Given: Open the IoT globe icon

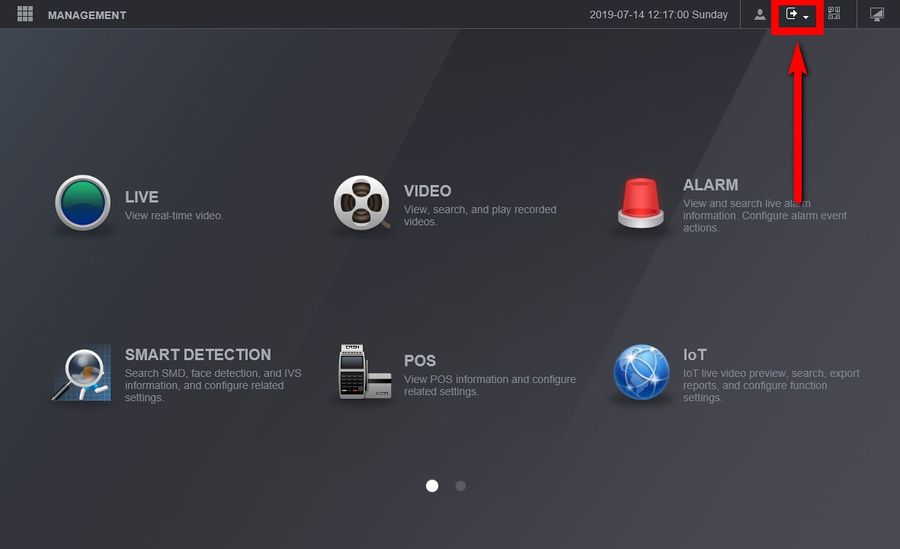Looking at the screenshot, I should [641, 372].
